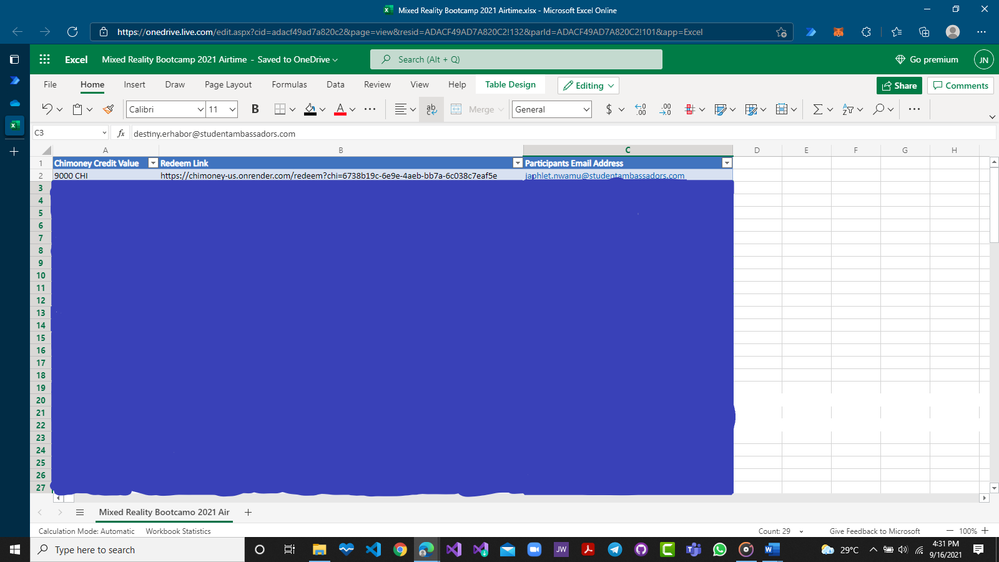Expand the font name dropdown
This screenshot has width=999, height=562.
click(200, 110)
